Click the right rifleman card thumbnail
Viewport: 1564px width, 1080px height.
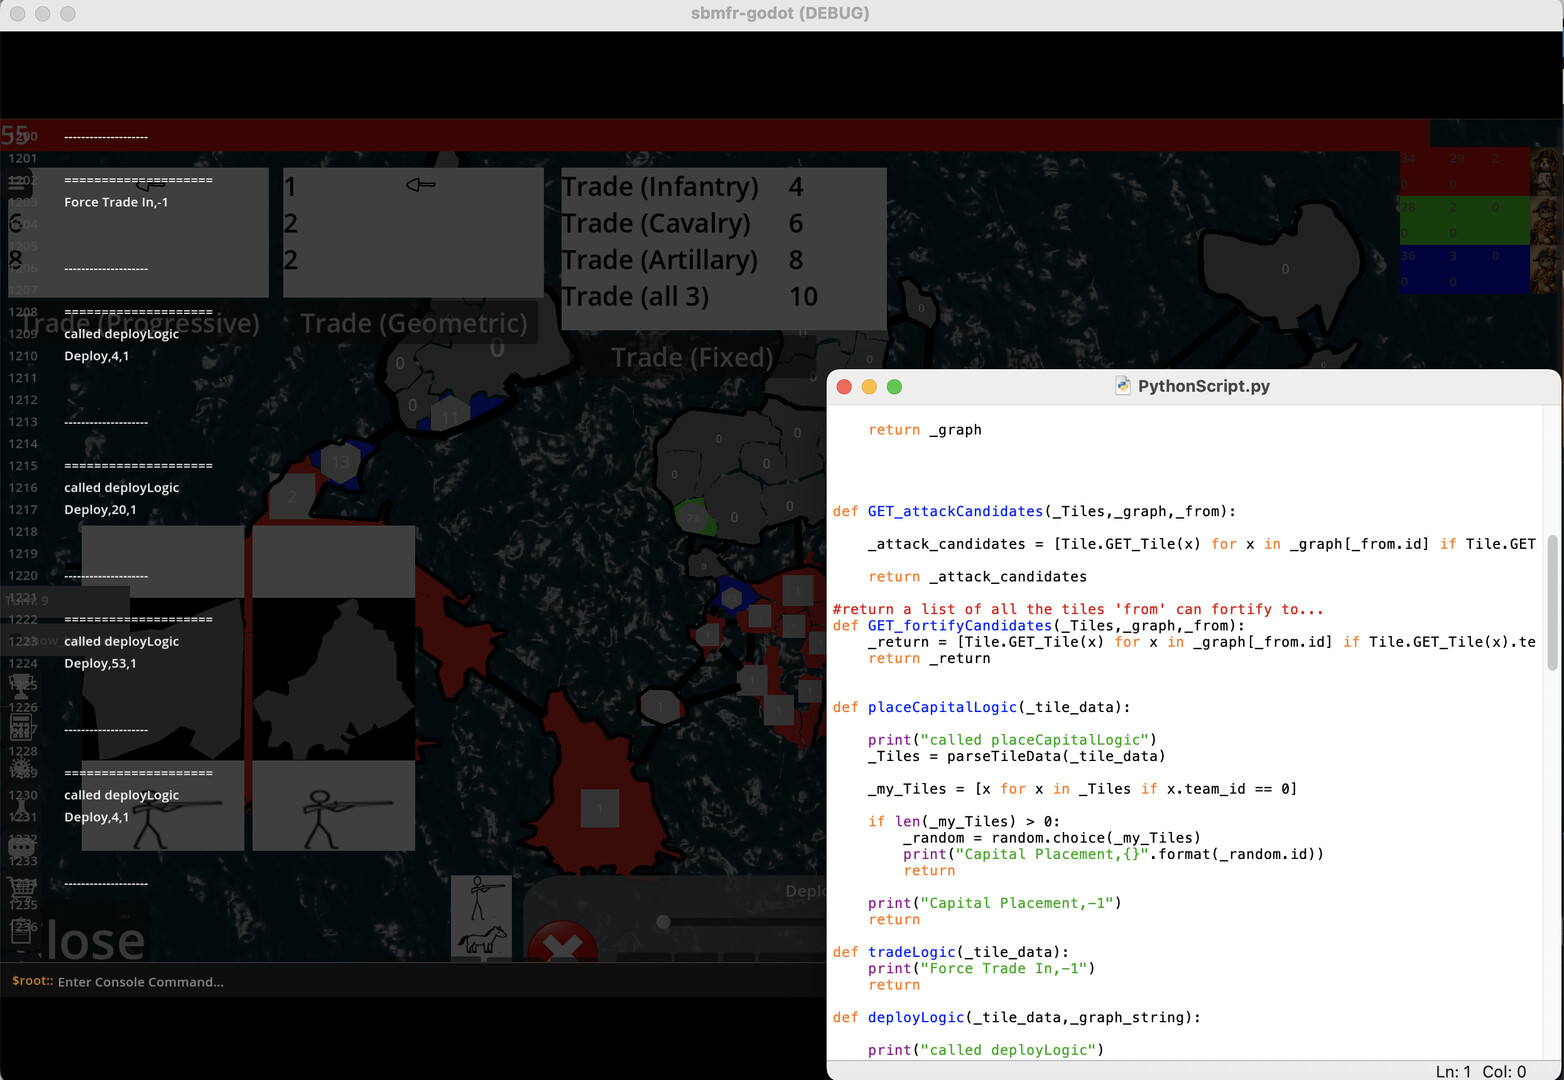333,806
